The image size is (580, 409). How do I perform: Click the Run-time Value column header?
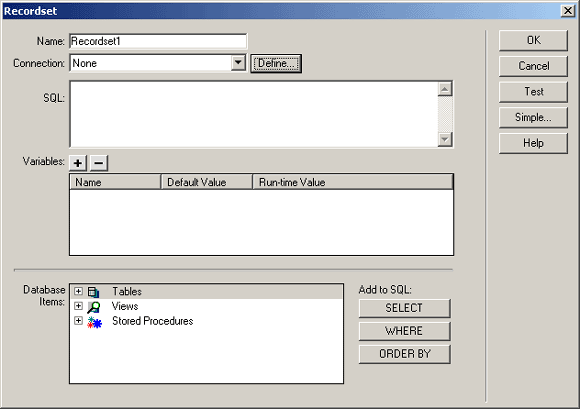point(353,182)
